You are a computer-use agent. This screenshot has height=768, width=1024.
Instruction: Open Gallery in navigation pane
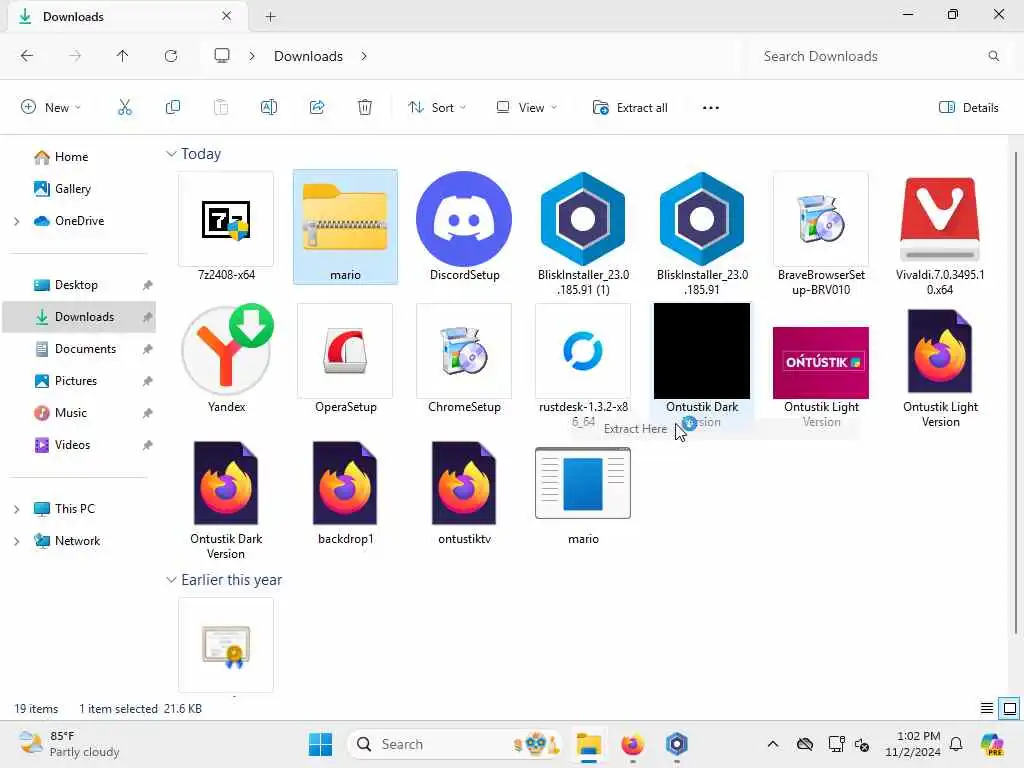pyautogui.click(x=64, y=189)
